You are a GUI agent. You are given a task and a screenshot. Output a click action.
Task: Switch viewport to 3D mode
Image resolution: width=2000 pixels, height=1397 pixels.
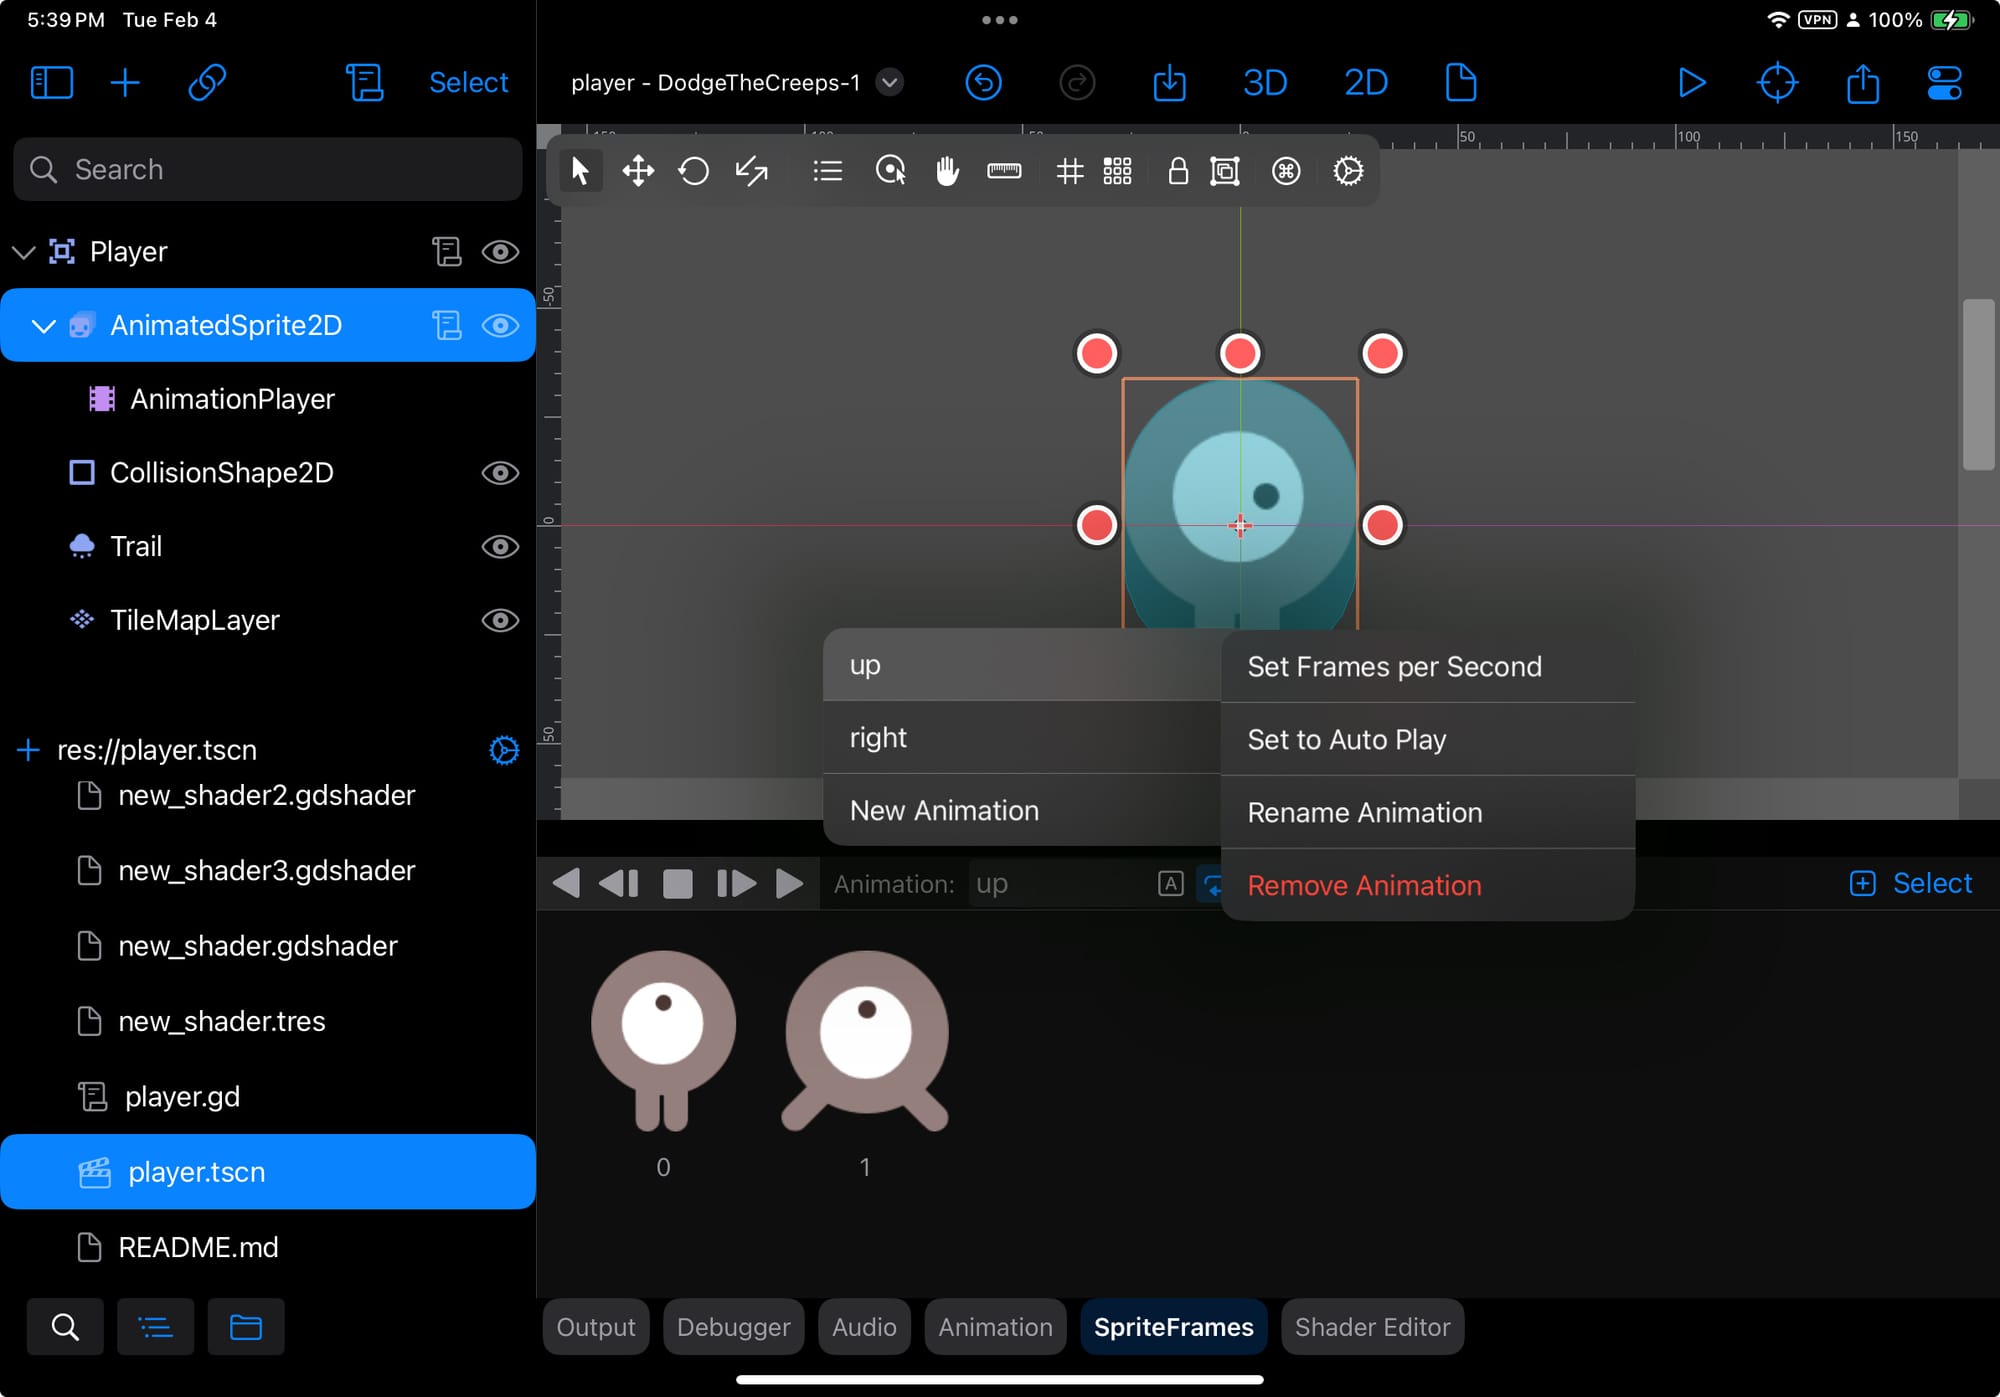tap(1264, 82)
